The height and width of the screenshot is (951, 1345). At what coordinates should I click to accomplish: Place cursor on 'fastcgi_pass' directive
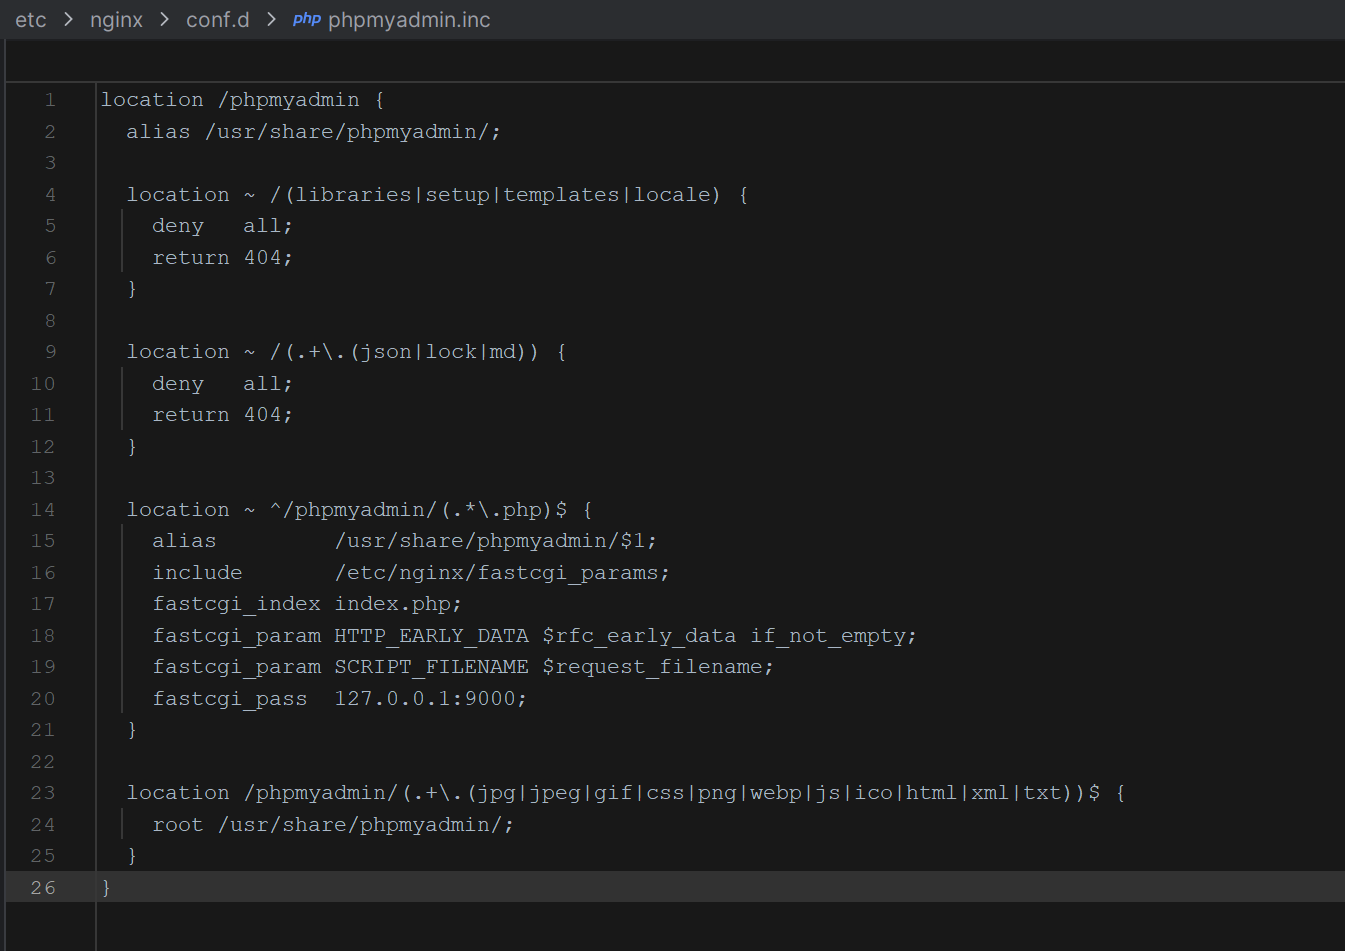pyautogui.click(x=229, y=699)
